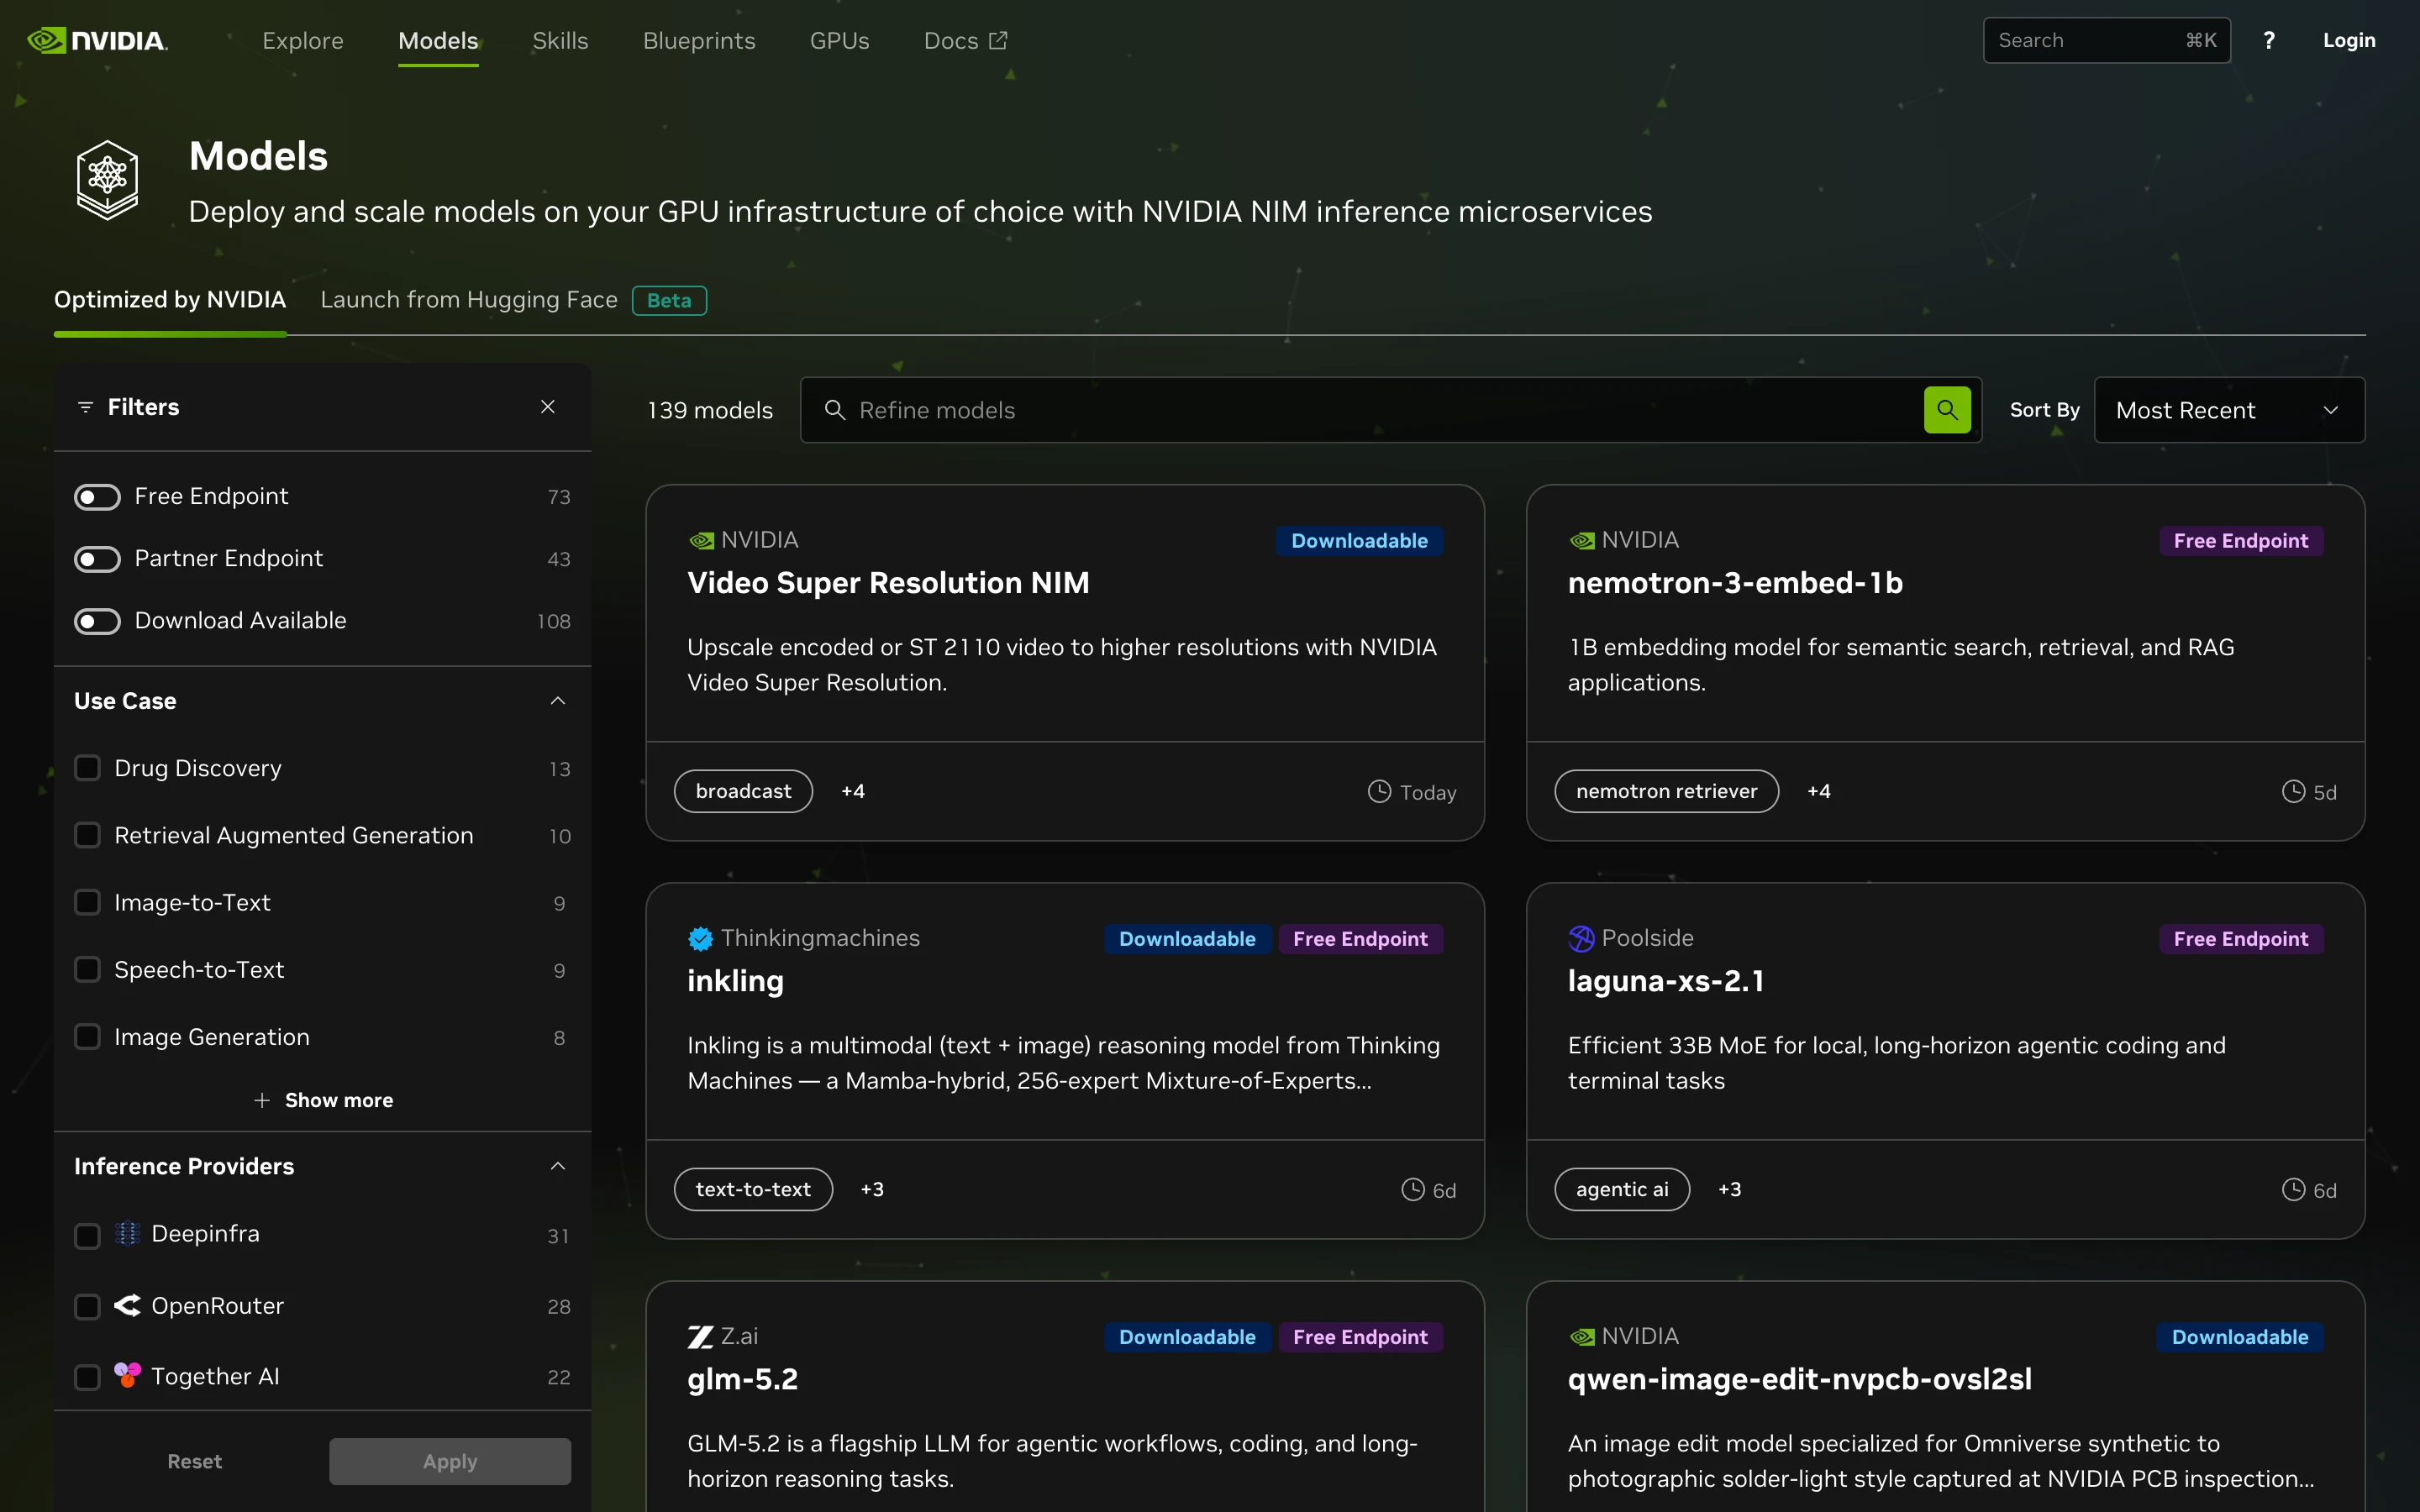This screenshot has width=2420, height=1512.
Task: Click the broadcast tag pill
Action: [x=743, y=791]
